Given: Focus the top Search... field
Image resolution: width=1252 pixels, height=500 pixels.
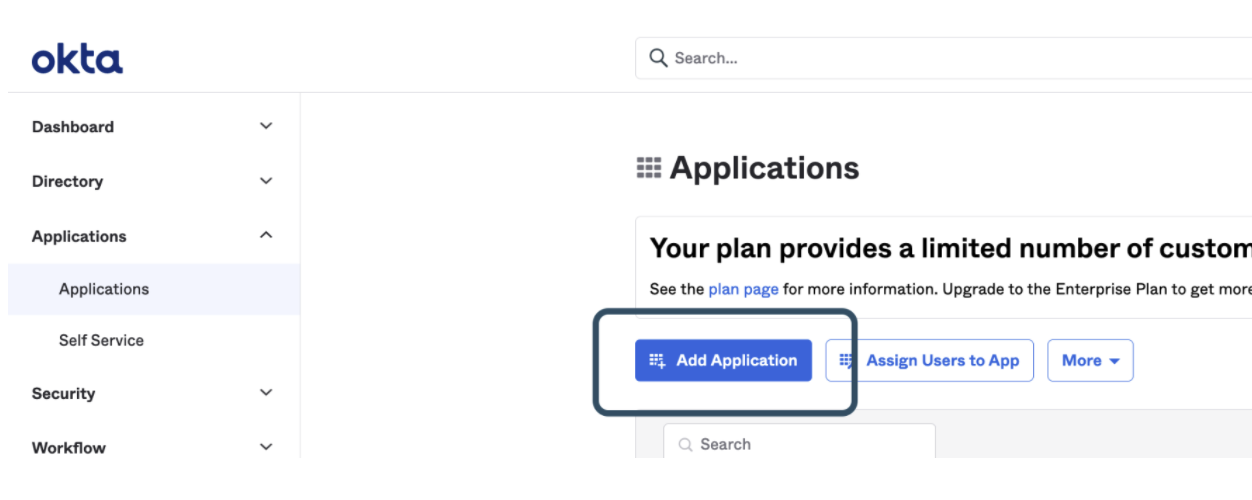Looking at the screenshot, I should [x=950, y=58].
